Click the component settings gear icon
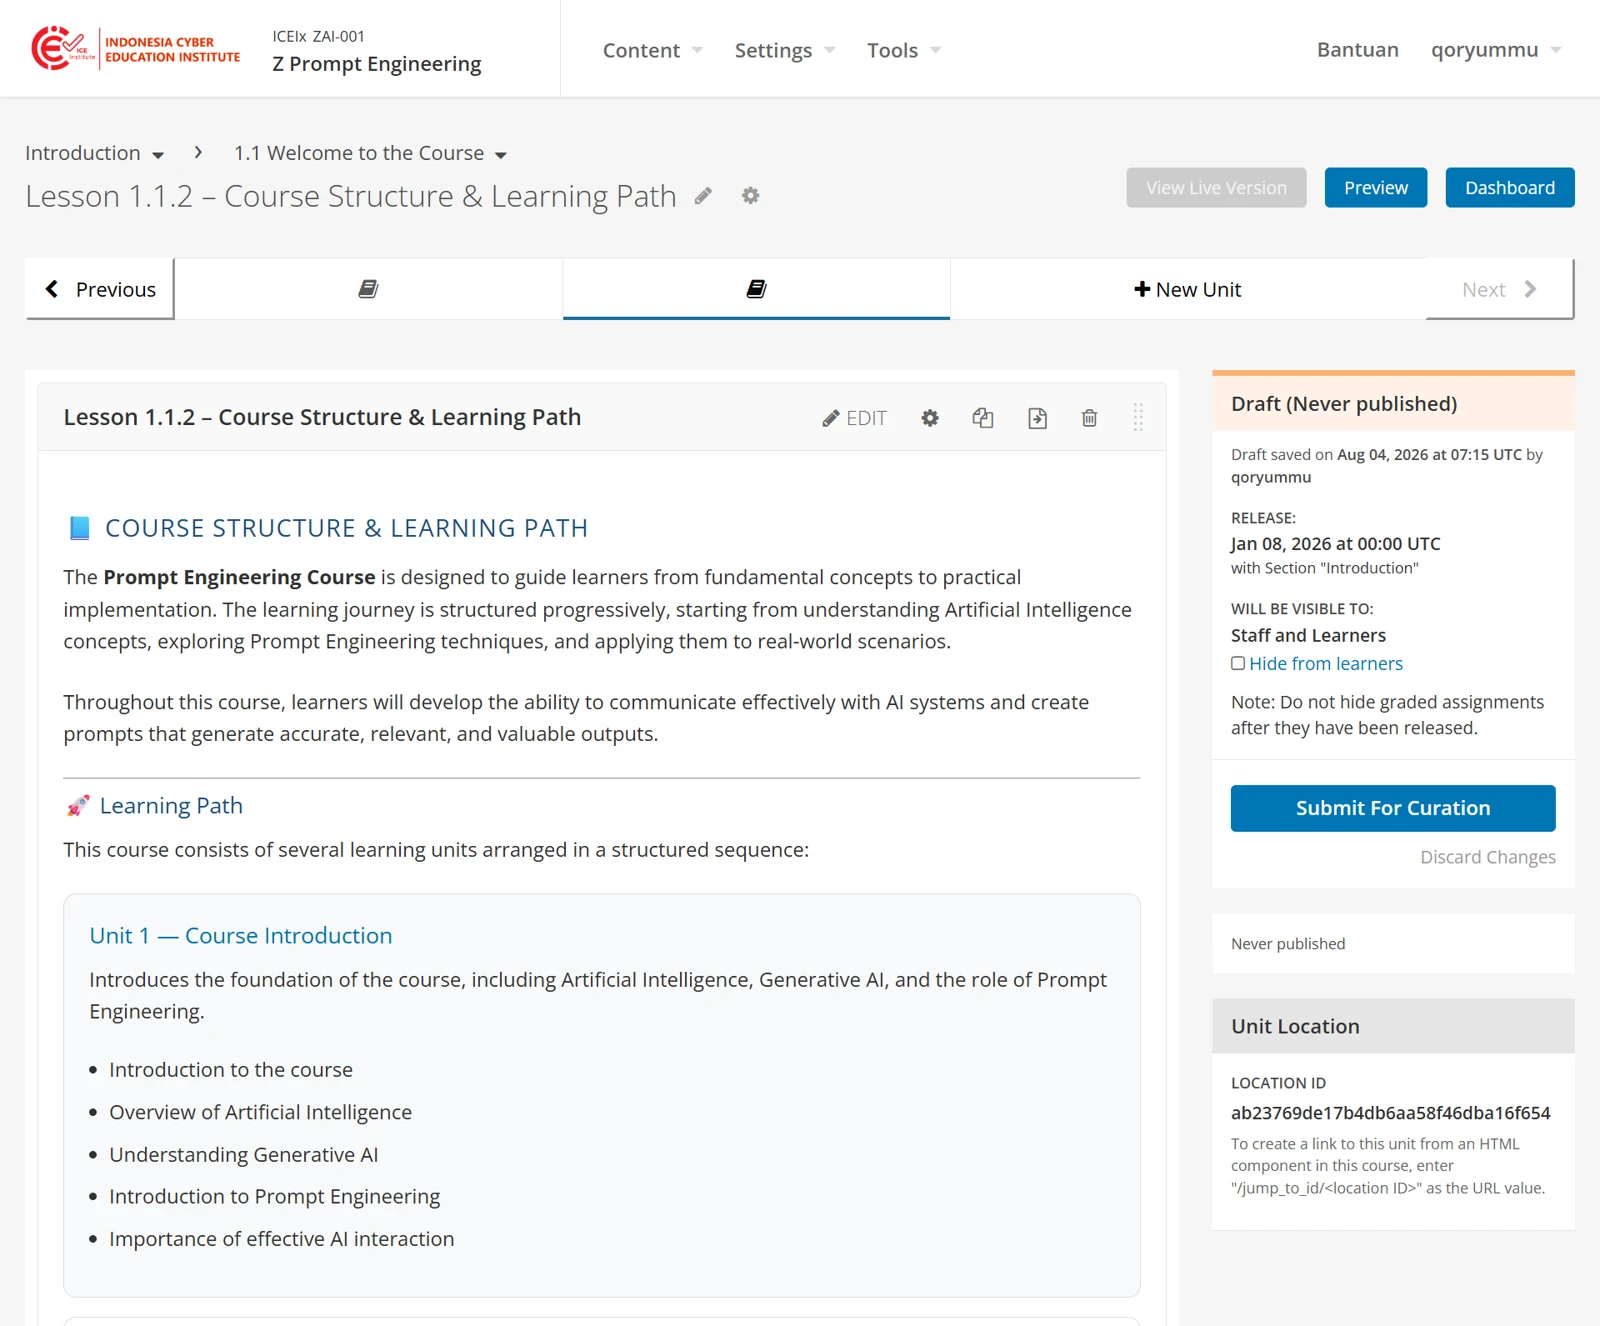The width and height of the screenshot is (1600, 1326). [x=930, y=418]
